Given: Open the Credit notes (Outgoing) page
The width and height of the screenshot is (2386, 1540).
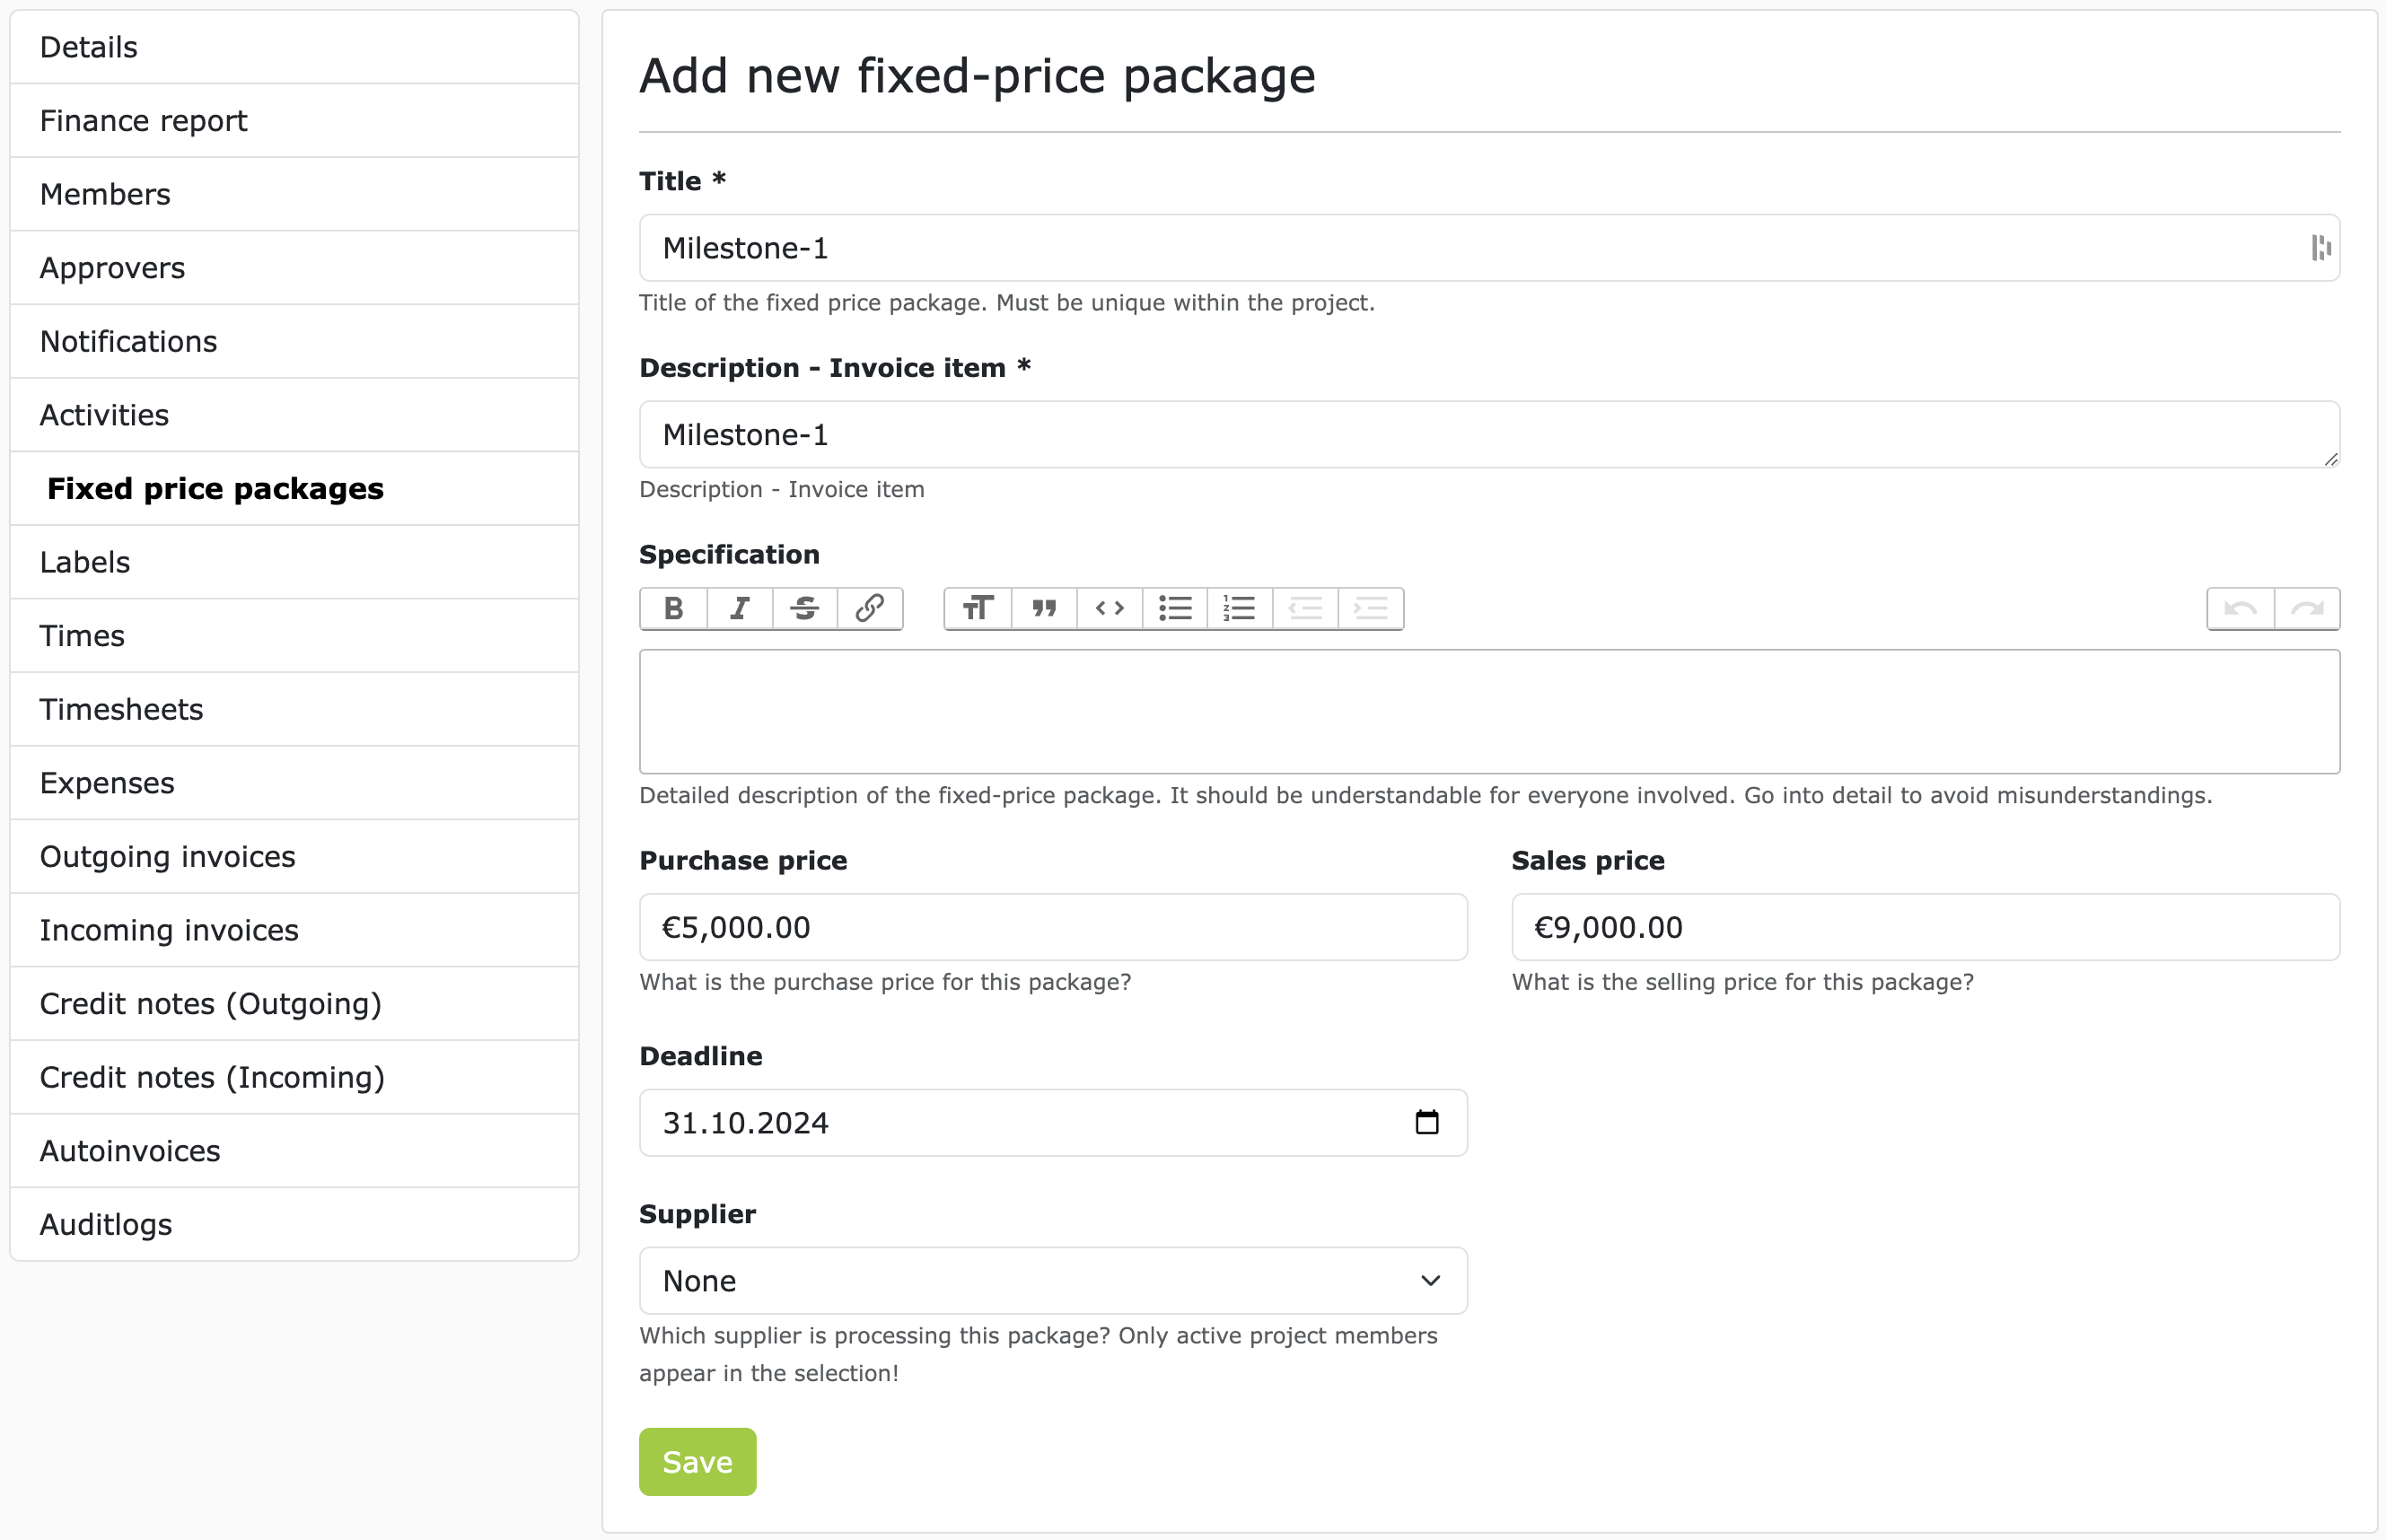Looking at the screenshot, I should [210, 1003].
